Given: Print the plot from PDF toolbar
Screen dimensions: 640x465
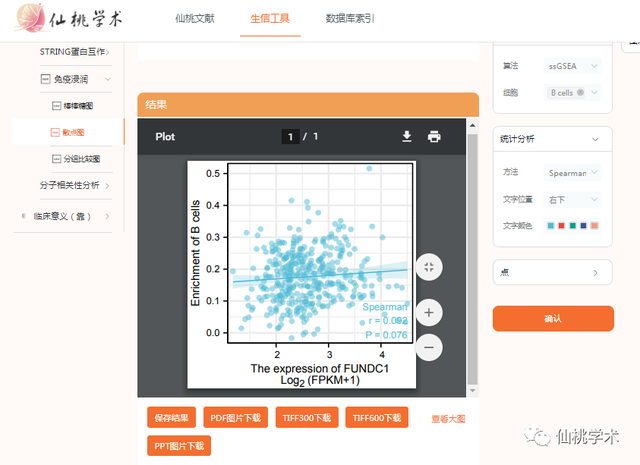Looking at the screenshot, I should pyautogui.click(x=434, y=136).
